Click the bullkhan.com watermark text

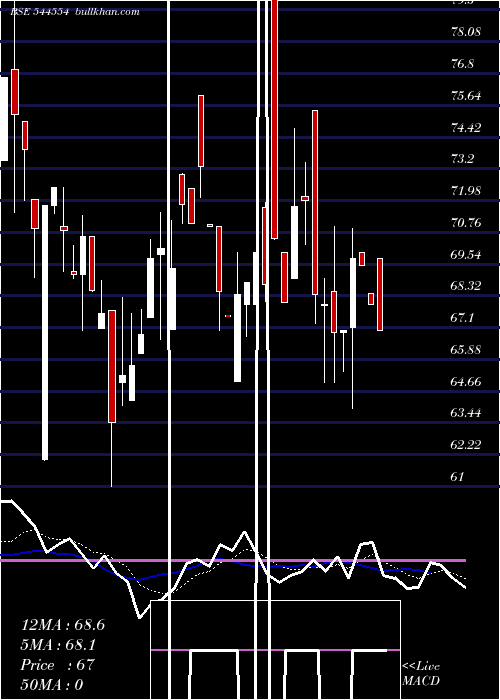[108, 12]
